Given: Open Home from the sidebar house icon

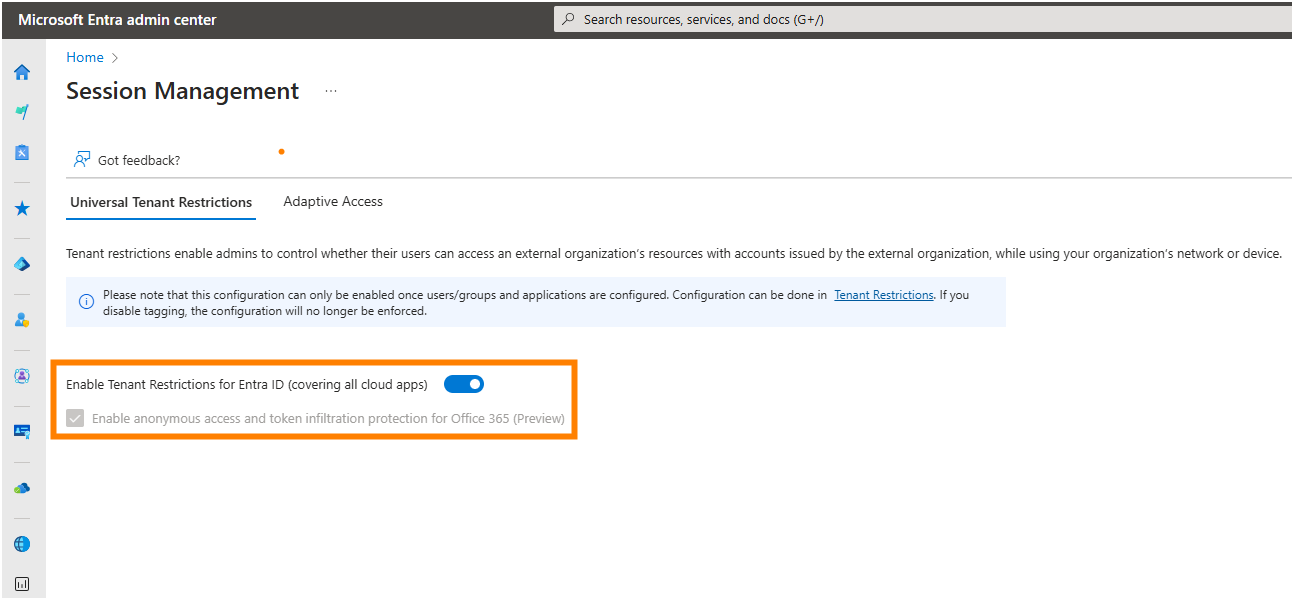Looking at the screenshot, I should (22, 72).
